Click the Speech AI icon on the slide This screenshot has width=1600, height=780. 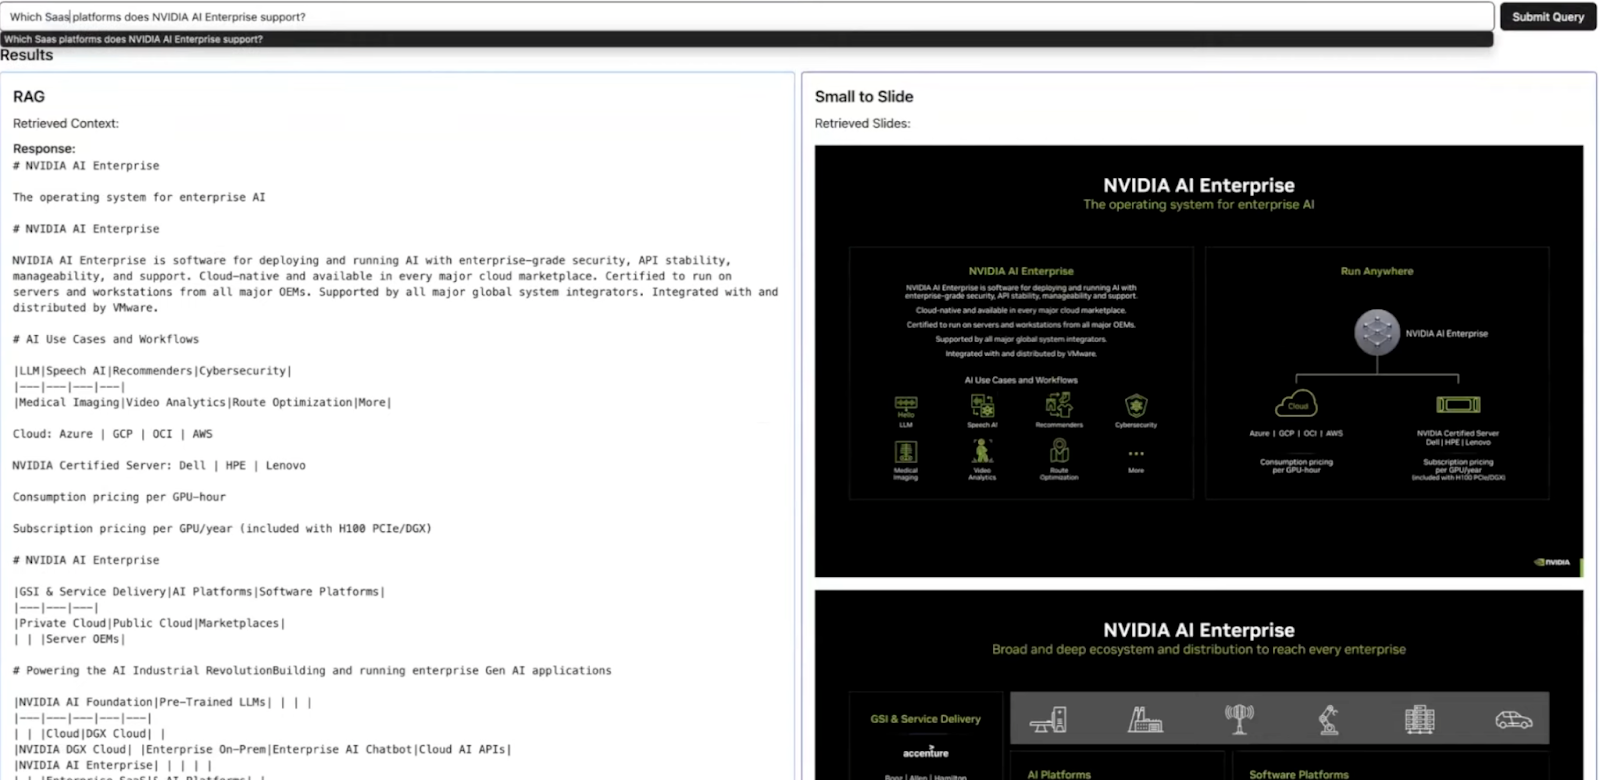(982, 405)
